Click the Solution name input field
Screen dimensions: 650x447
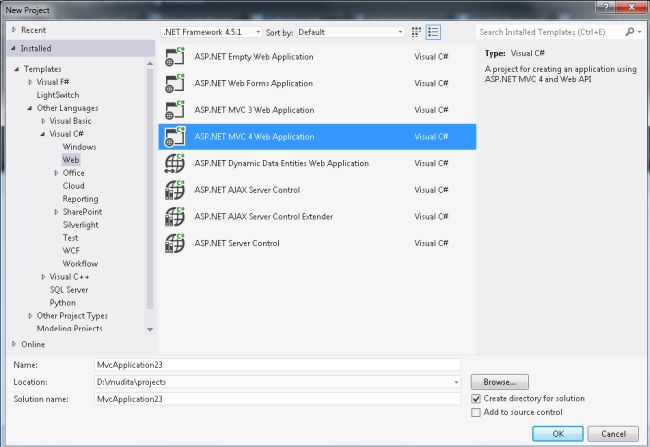point(277,399)
